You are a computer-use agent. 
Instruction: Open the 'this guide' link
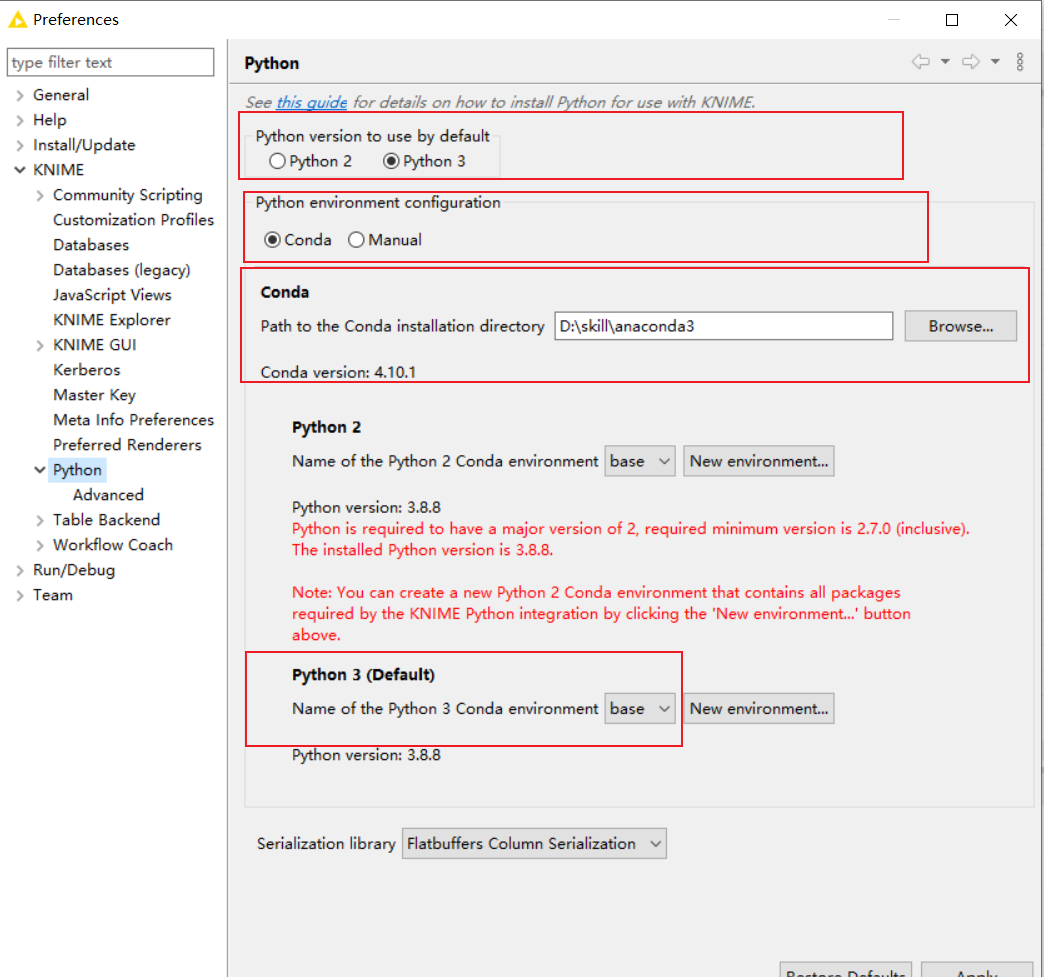[x=312, y=103]
